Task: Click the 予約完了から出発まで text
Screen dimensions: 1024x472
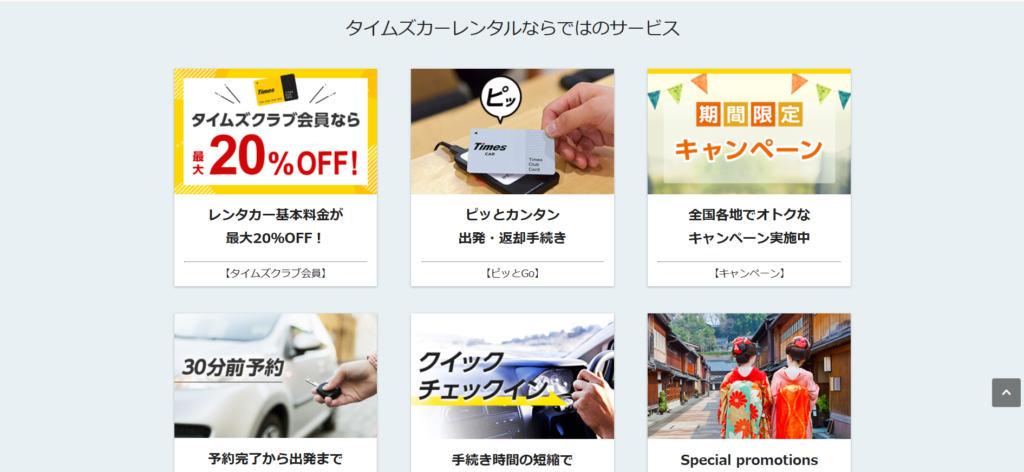Action: 276,459
